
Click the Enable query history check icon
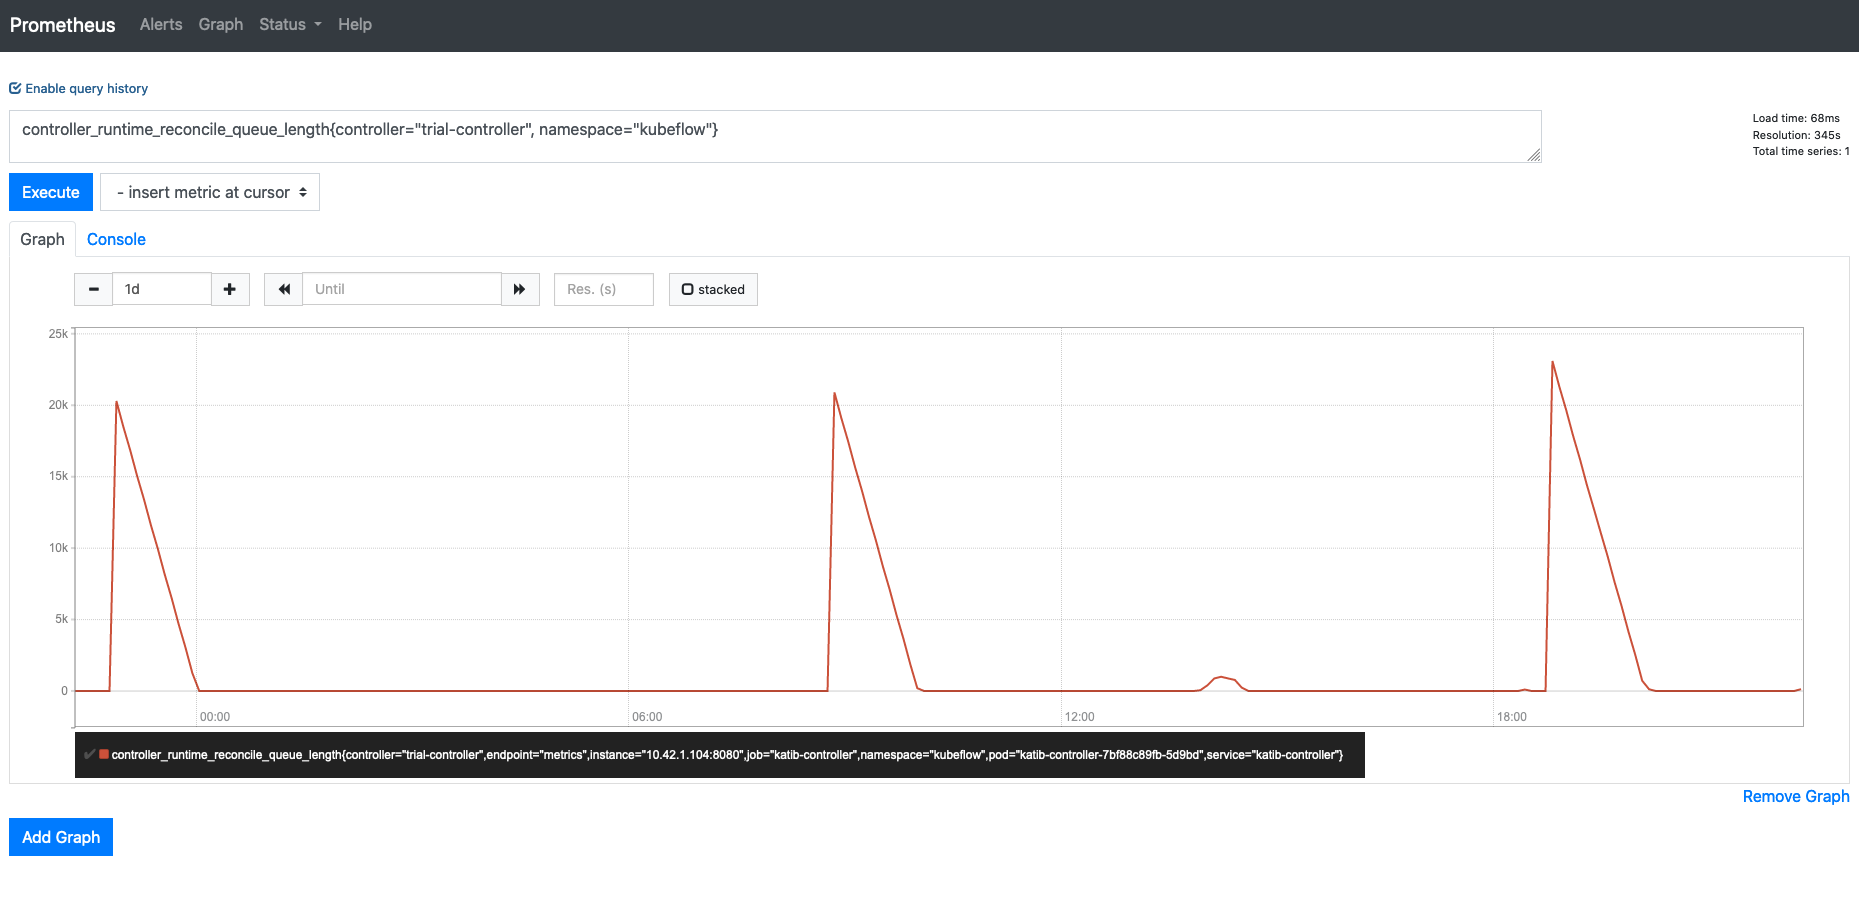click(14, 87)
